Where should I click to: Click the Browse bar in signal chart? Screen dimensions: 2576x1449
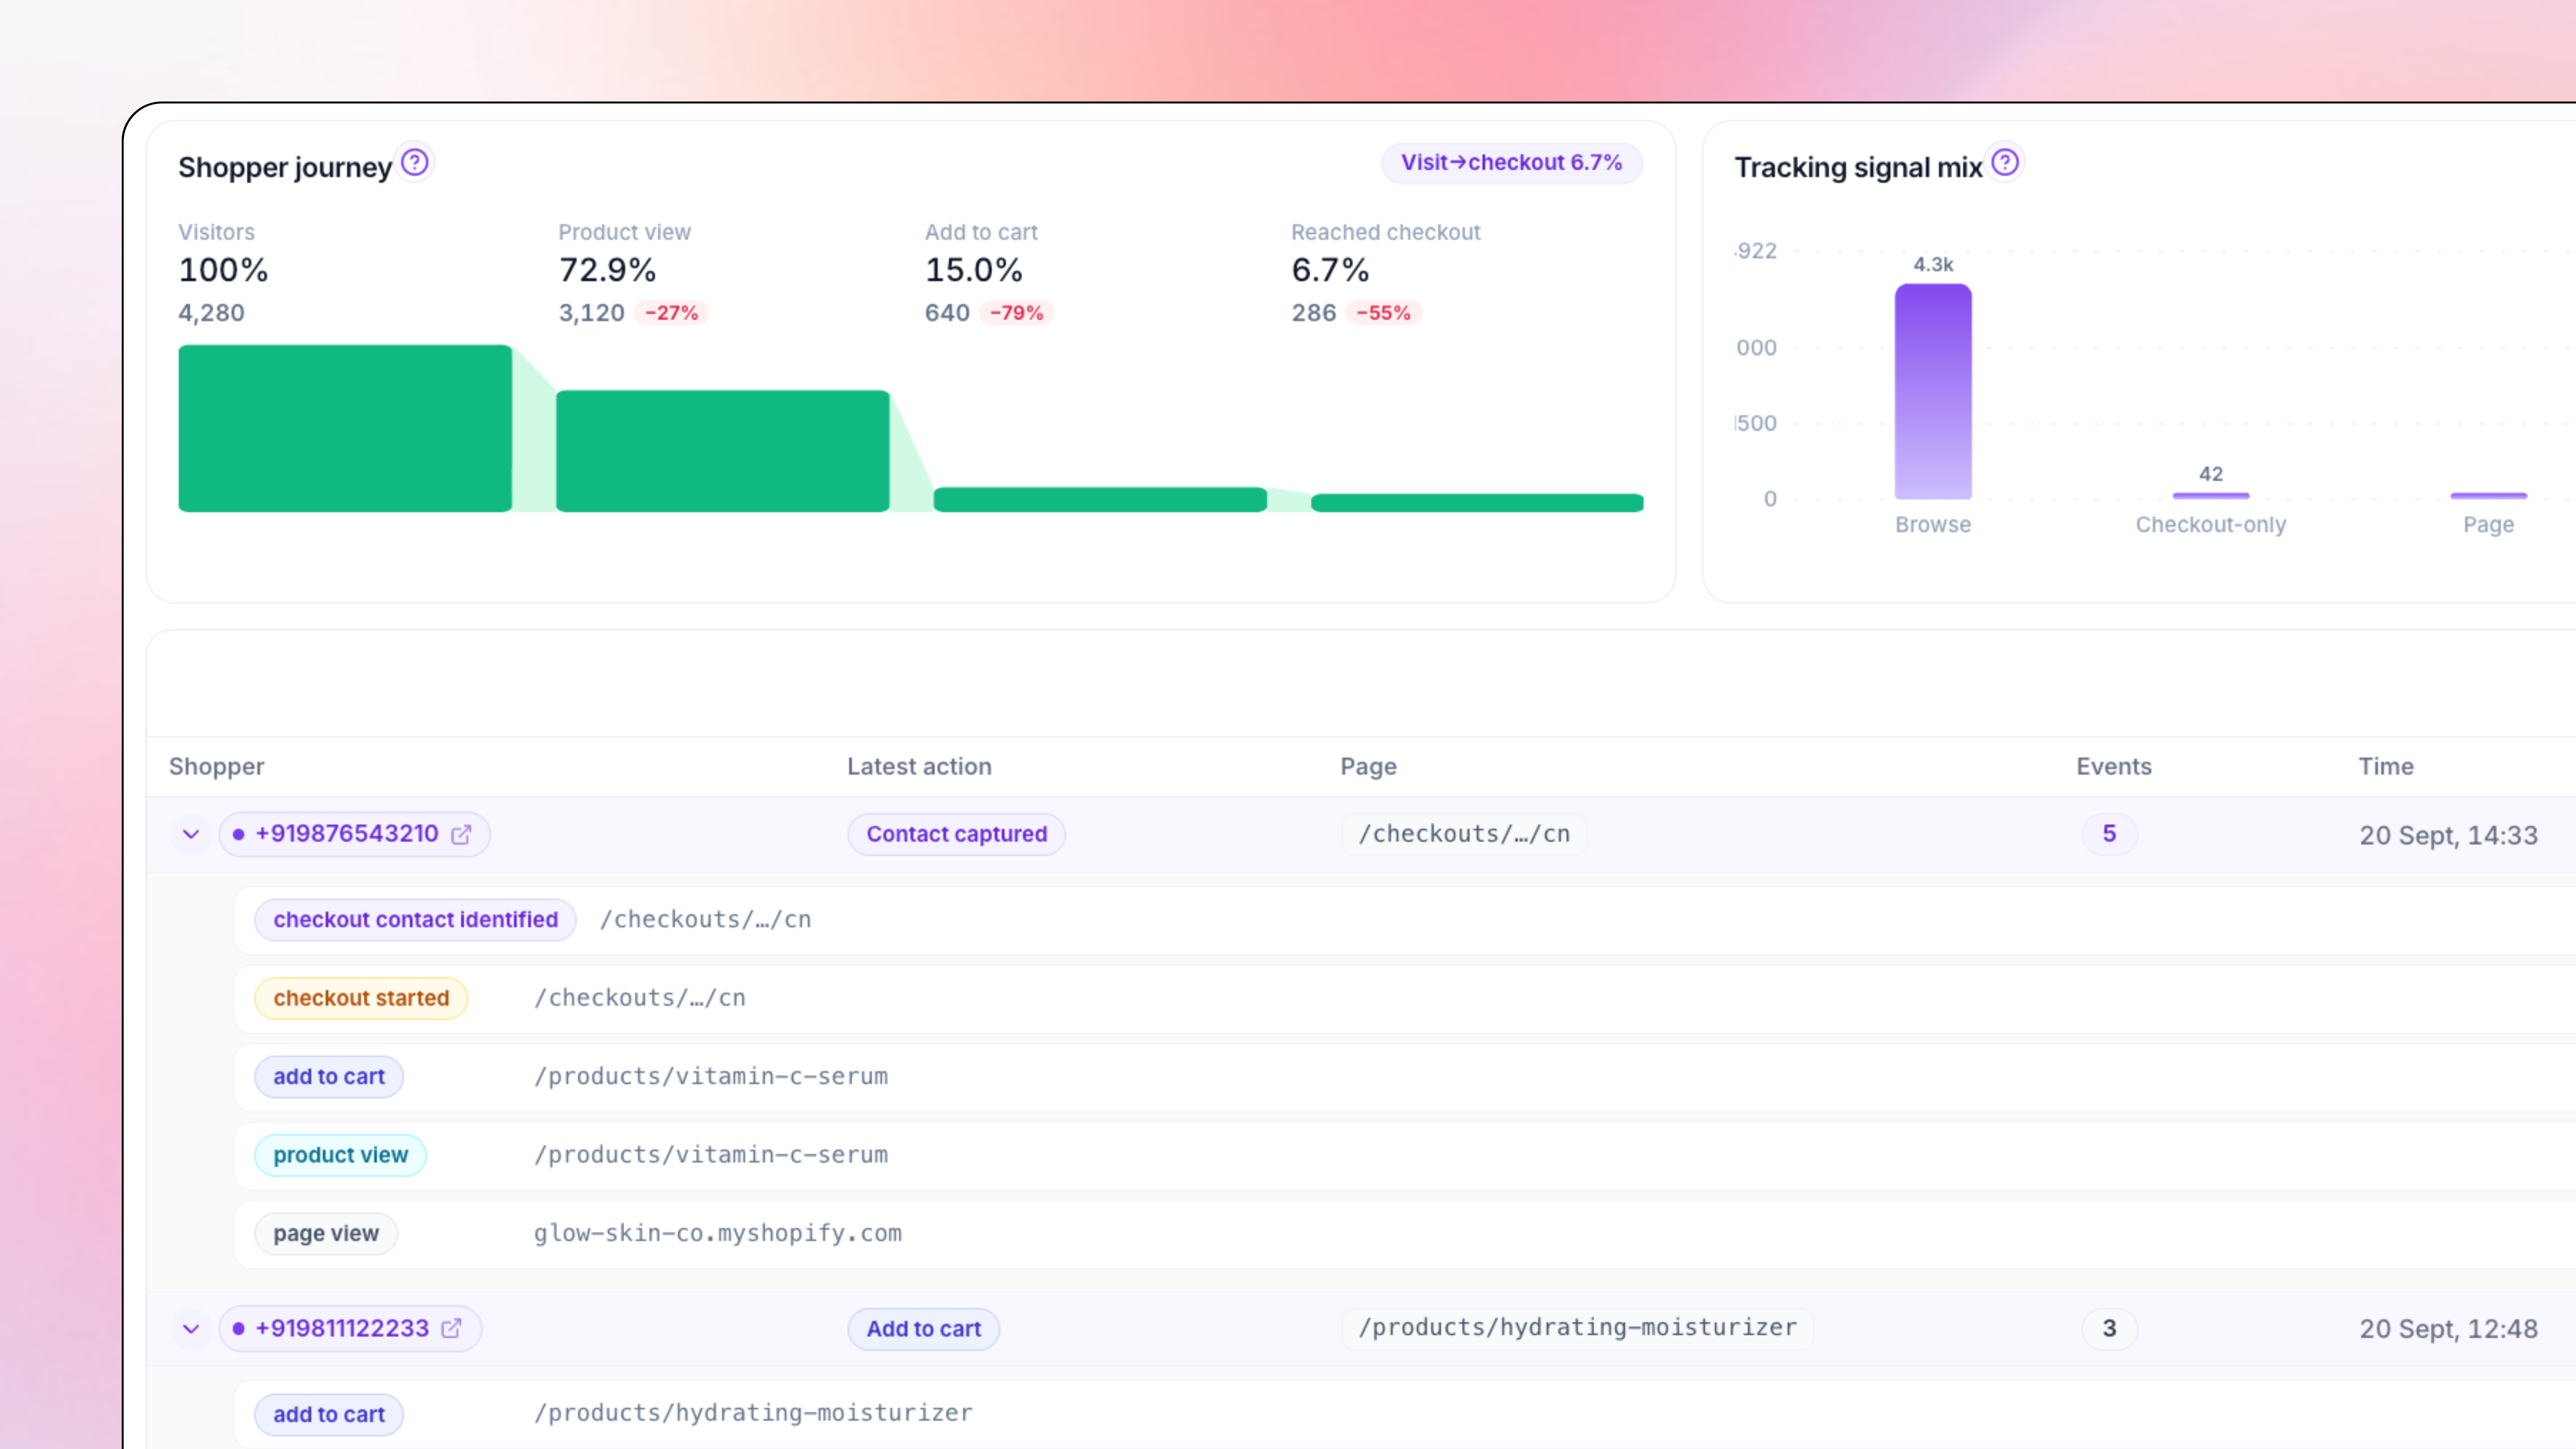click(x=1933, y=391)
